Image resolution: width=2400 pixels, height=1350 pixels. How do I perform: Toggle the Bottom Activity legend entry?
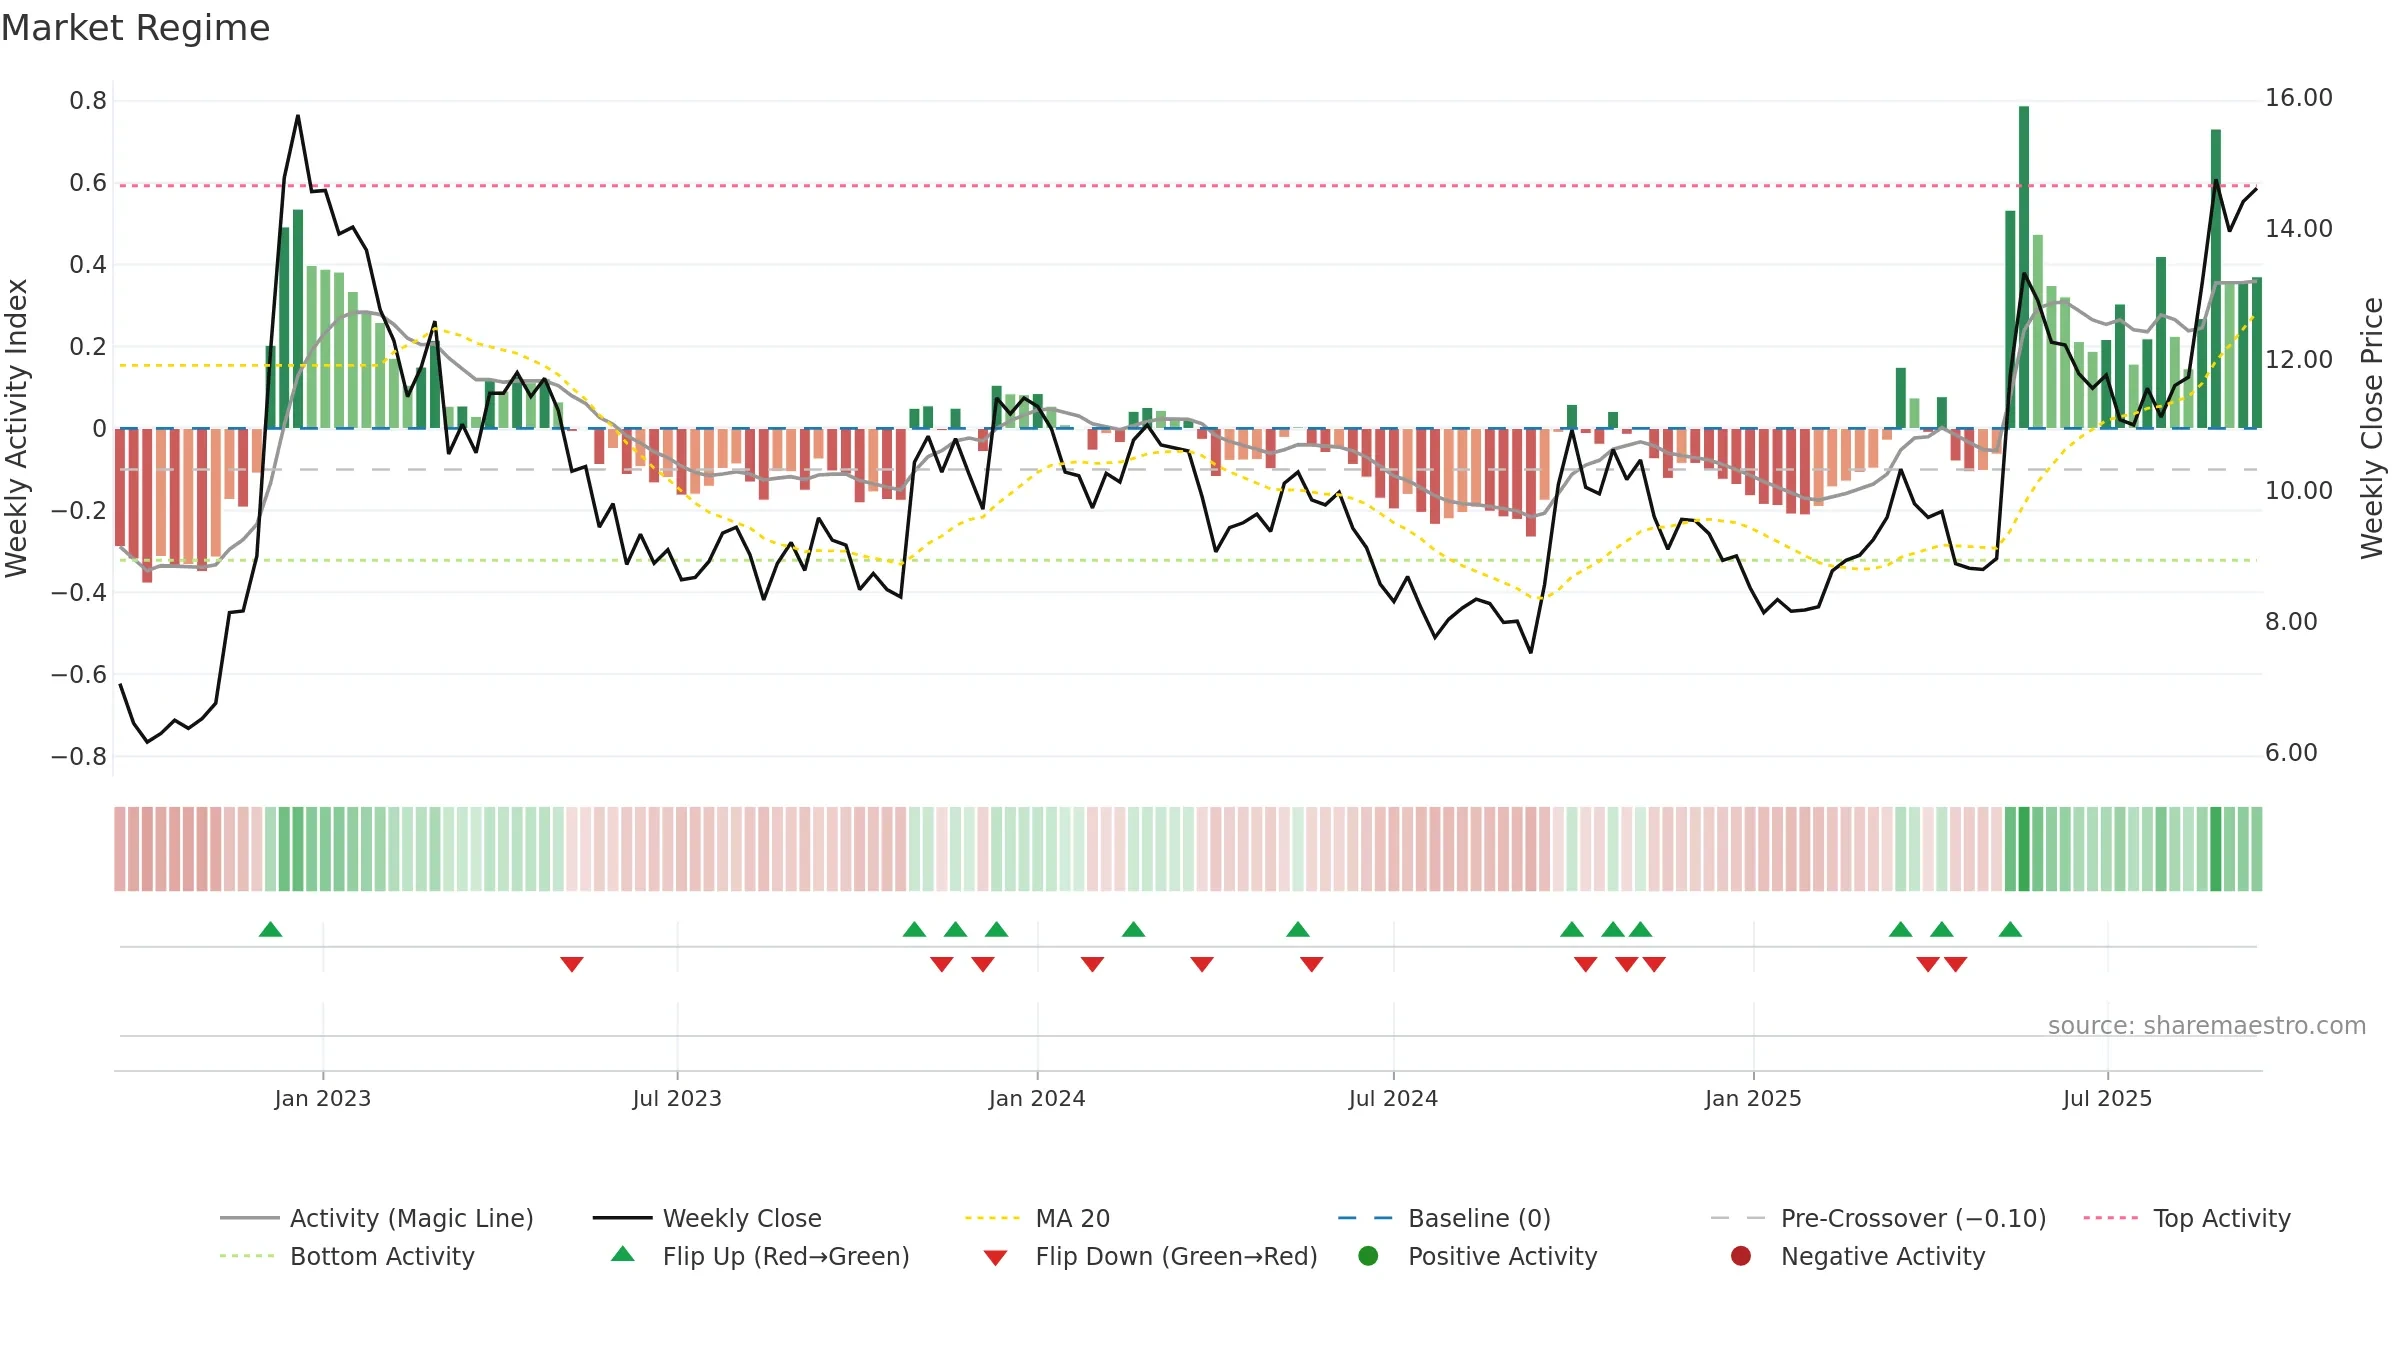tap(347, 1256)
